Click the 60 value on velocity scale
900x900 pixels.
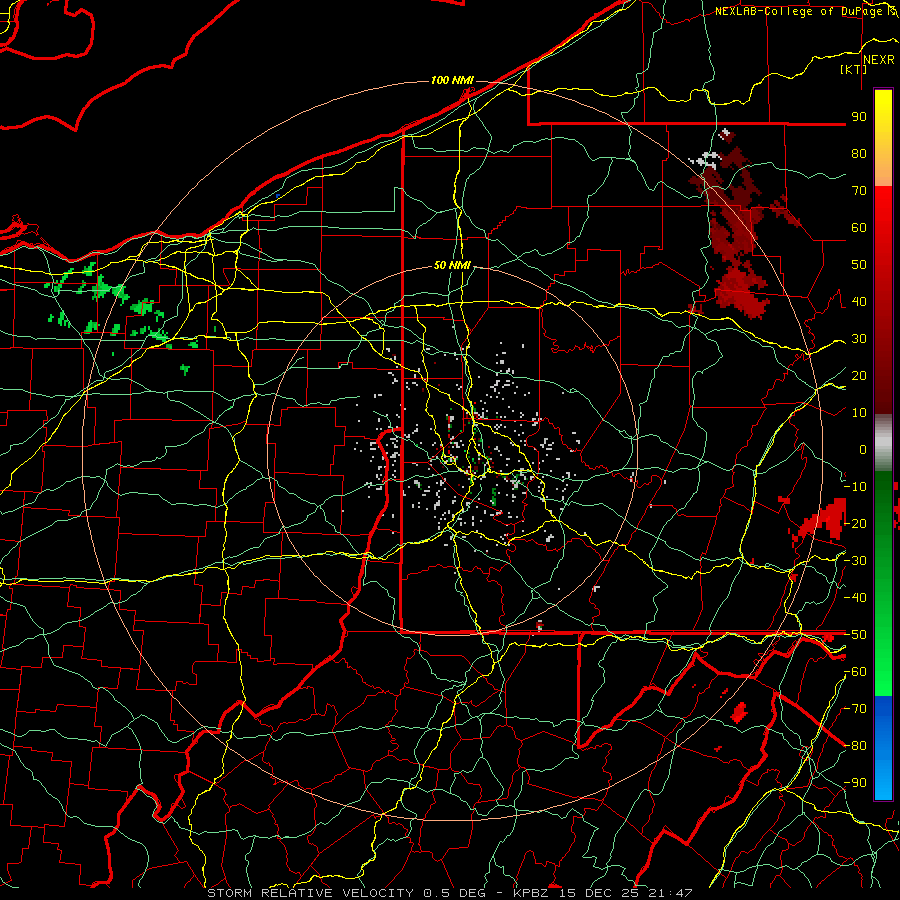(x=859, y=227)
